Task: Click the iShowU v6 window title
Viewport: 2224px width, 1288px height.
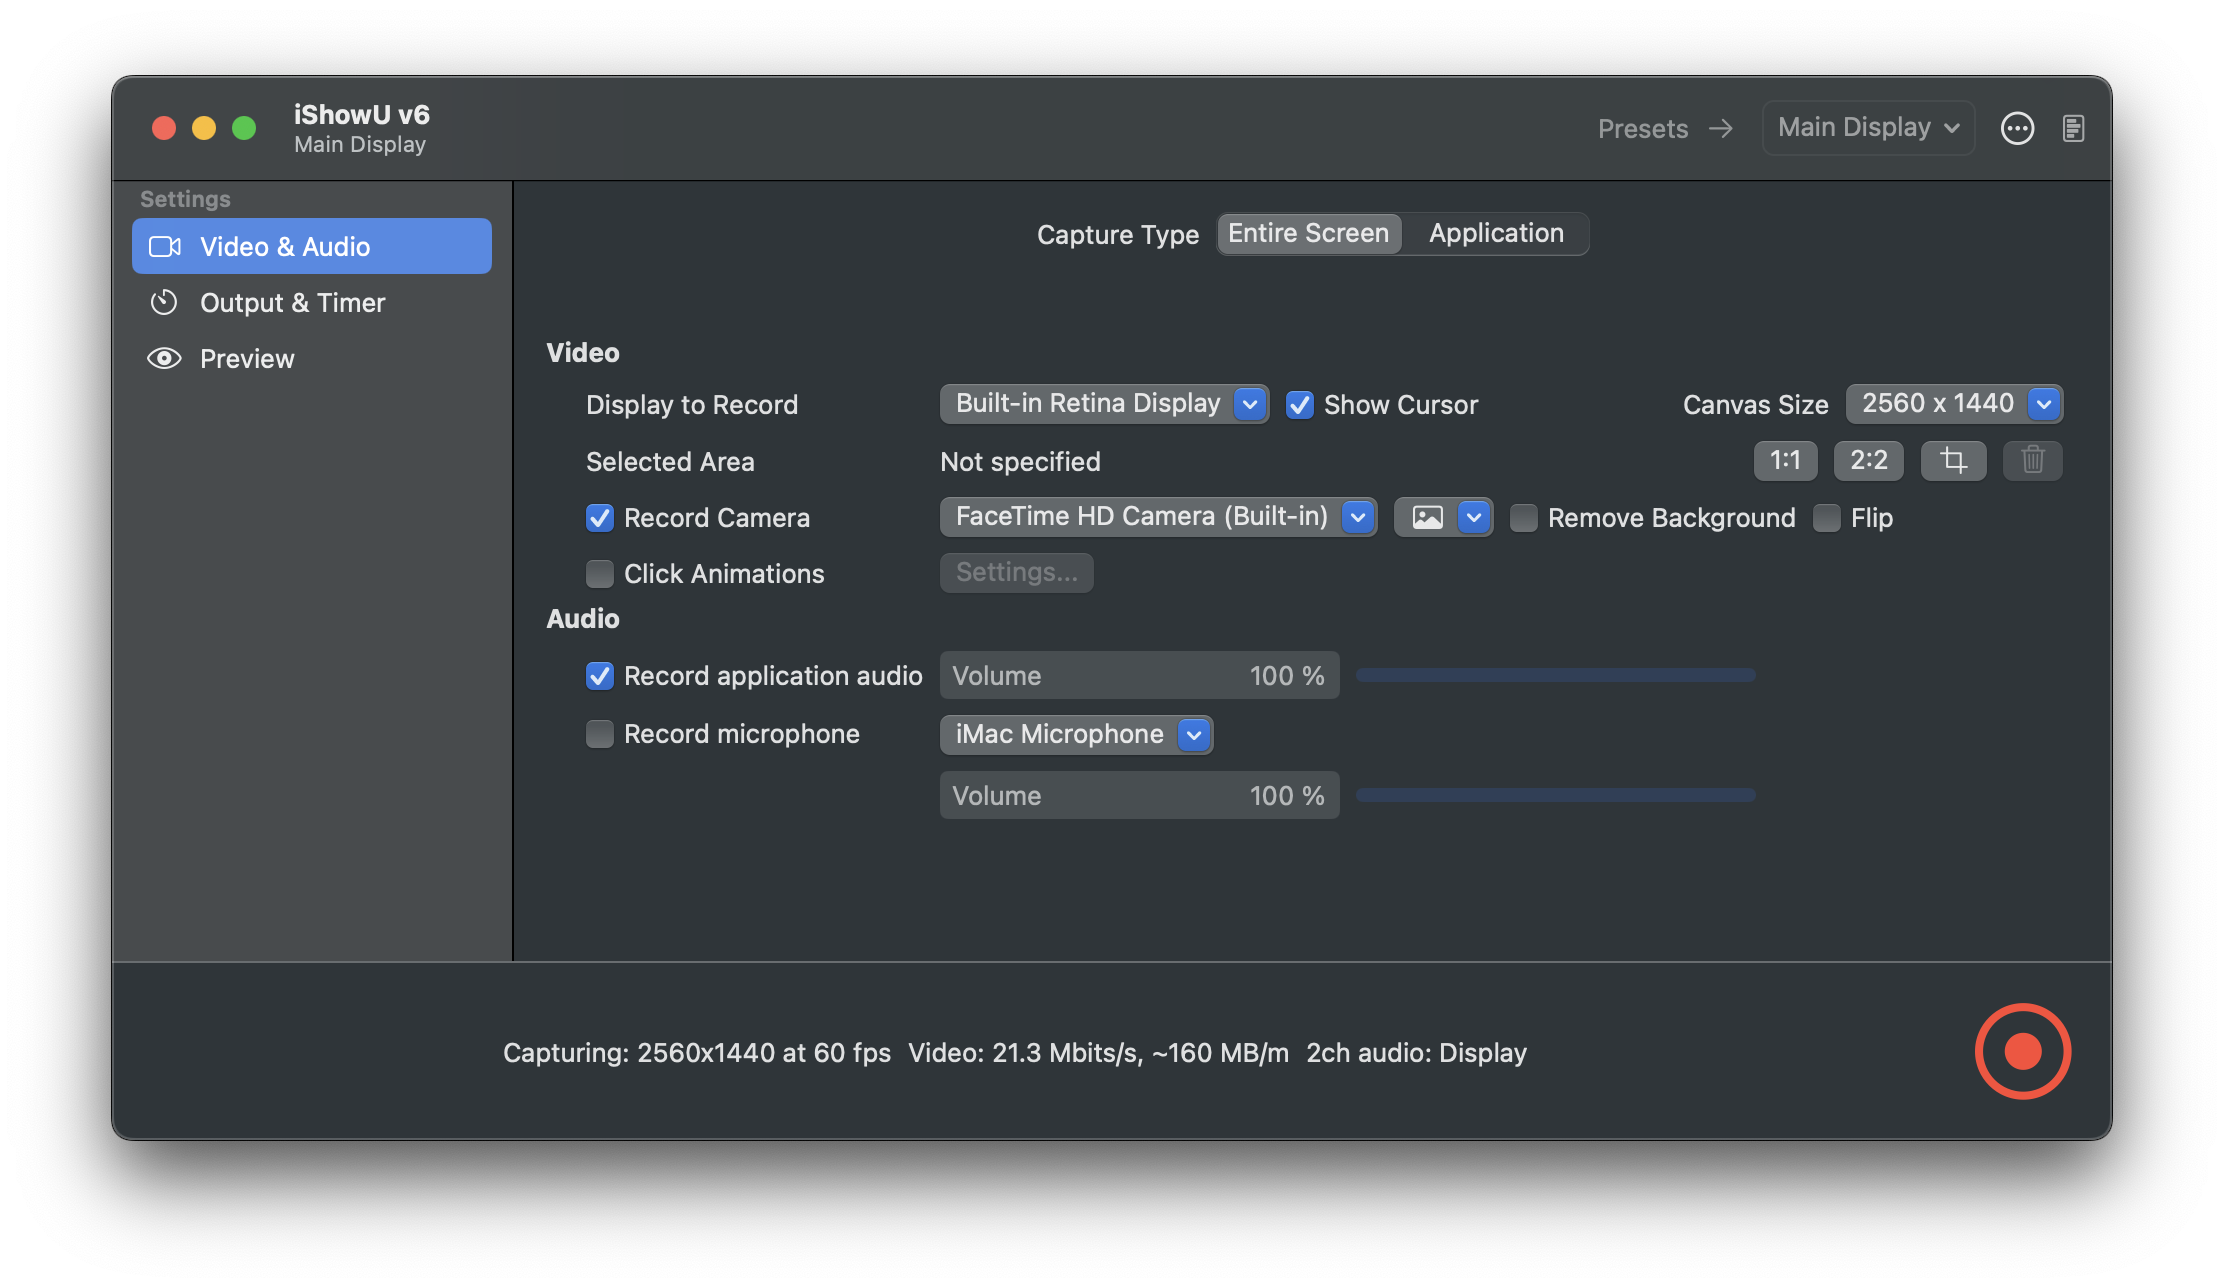Action: pos(361,115)
